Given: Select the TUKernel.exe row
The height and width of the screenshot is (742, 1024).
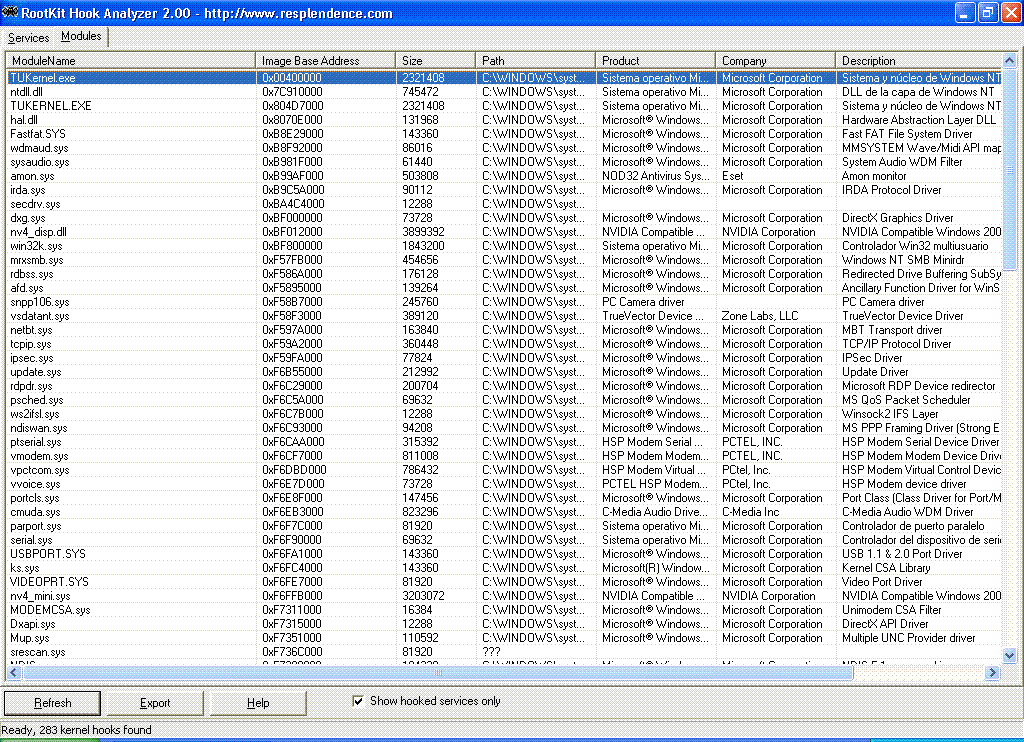Looking at the screenshot, I should [504, 78].
